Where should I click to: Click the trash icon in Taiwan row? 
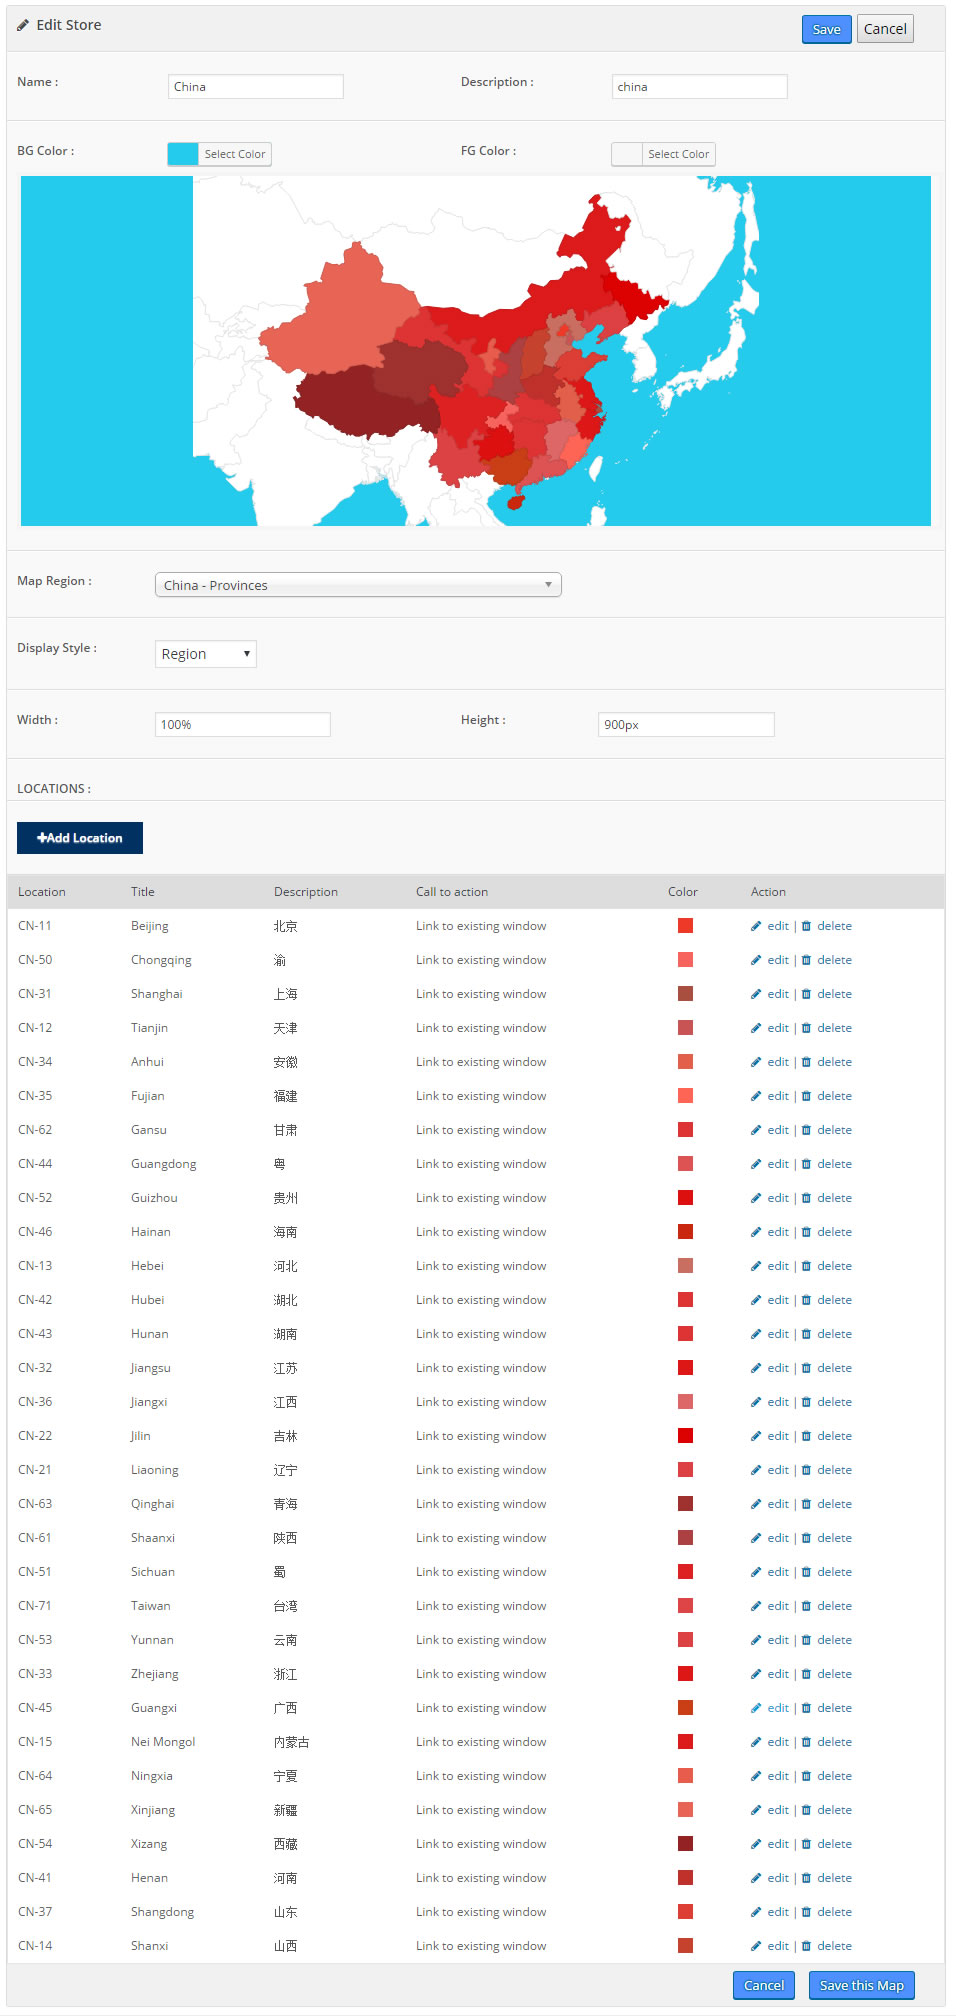click(806, 1606)
